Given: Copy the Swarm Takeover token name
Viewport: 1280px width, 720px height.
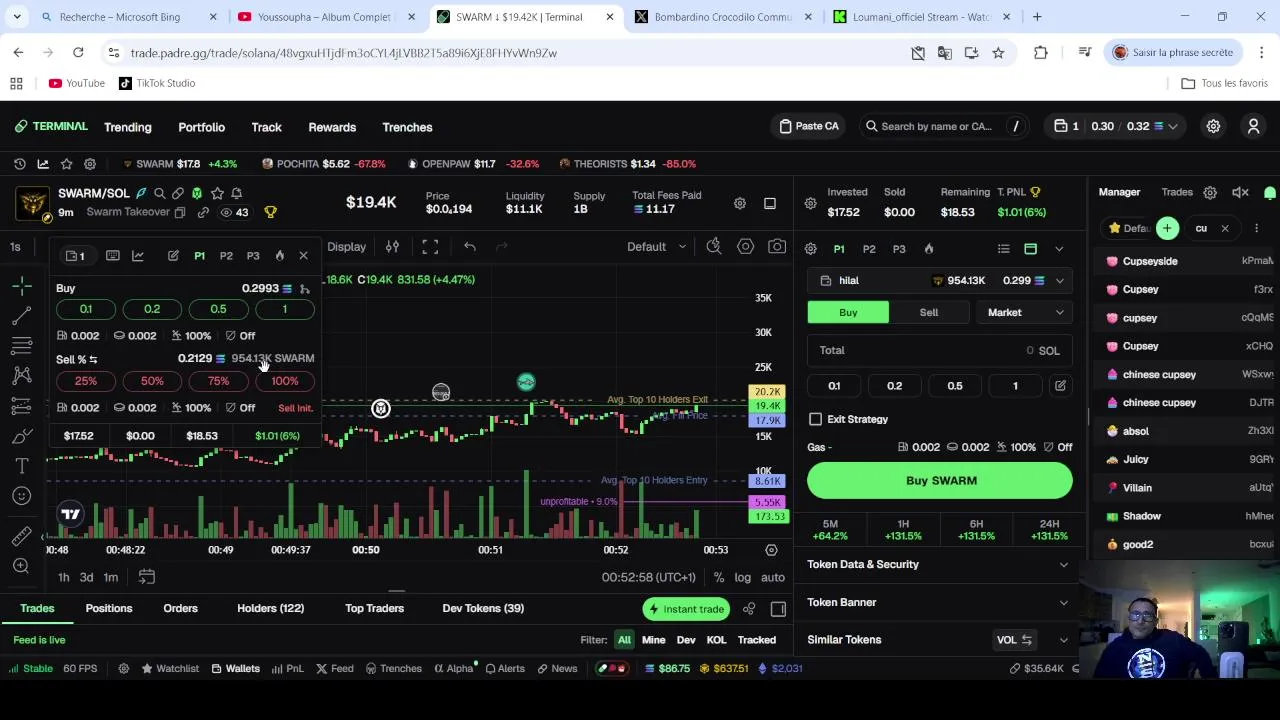Looking at the screenshot, I should (x=180, y=212).
